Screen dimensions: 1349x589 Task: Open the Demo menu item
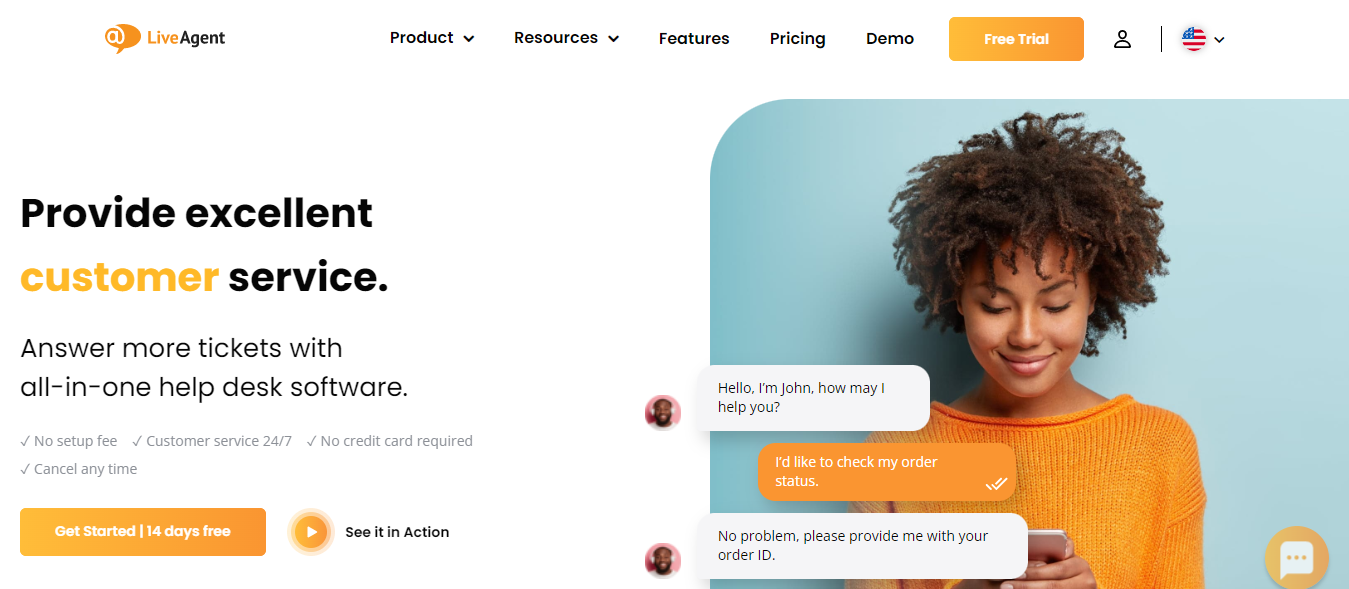pos(890,39)
